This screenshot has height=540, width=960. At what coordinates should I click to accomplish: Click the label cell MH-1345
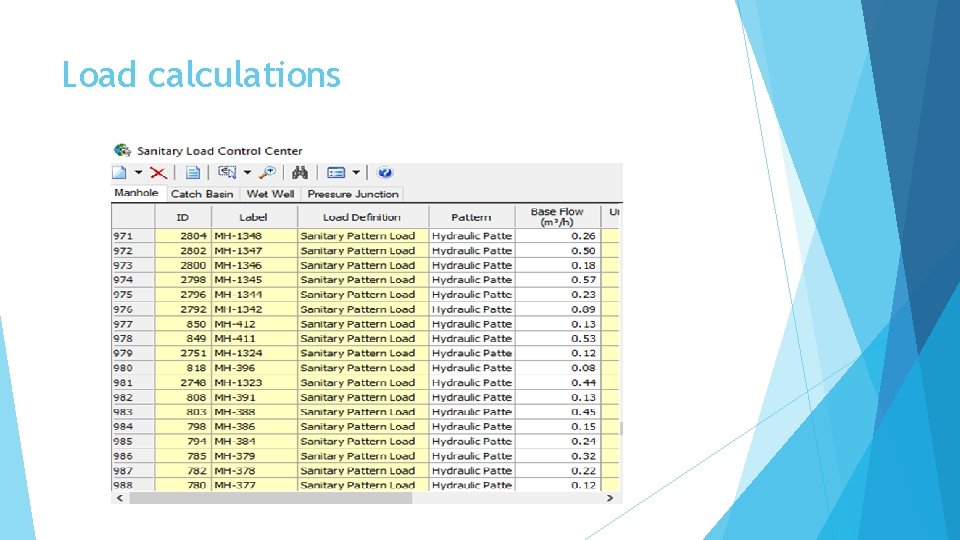click(254, 280)
